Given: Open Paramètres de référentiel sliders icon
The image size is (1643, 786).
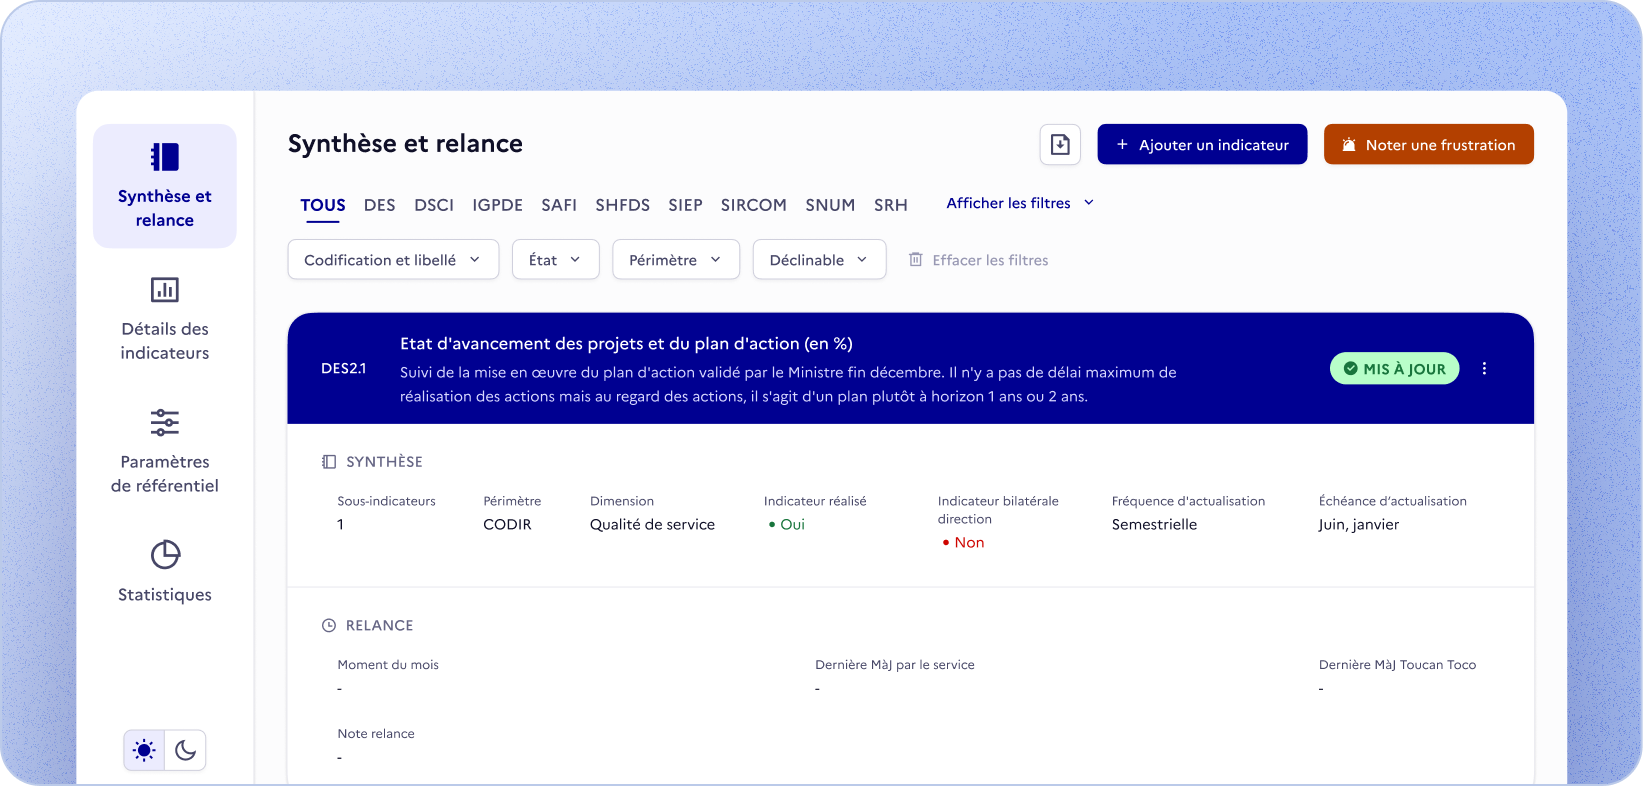Looking at the screenshot, I should click(x=165, y=423).
